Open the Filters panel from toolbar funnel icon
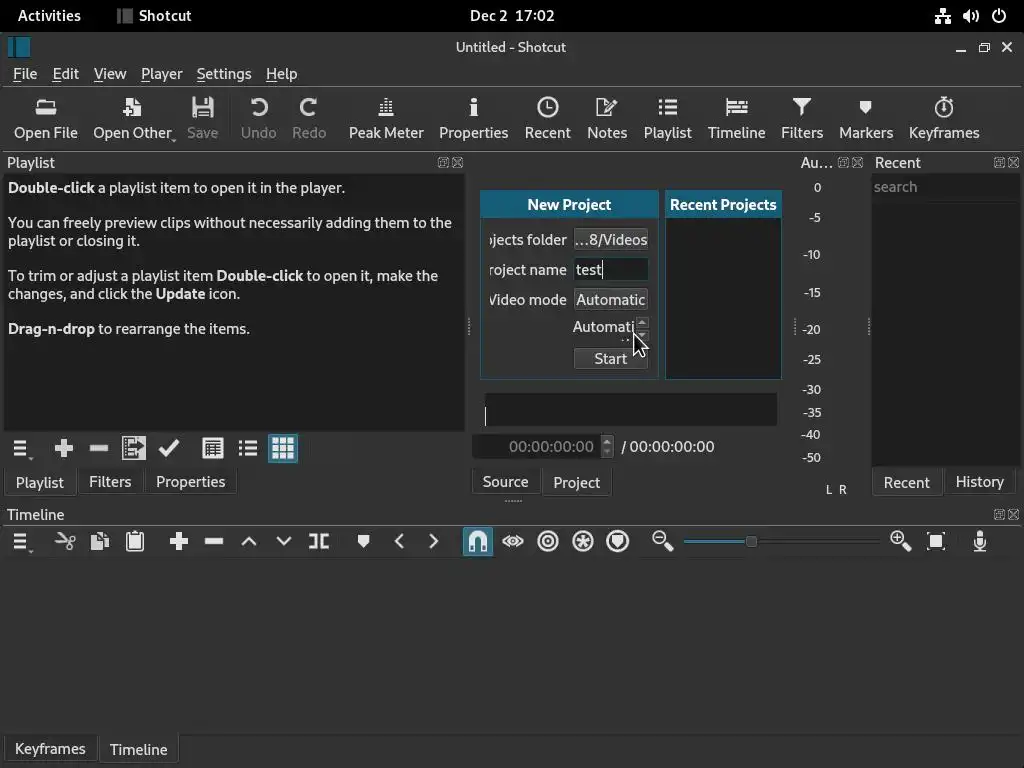 coord(802,118)
